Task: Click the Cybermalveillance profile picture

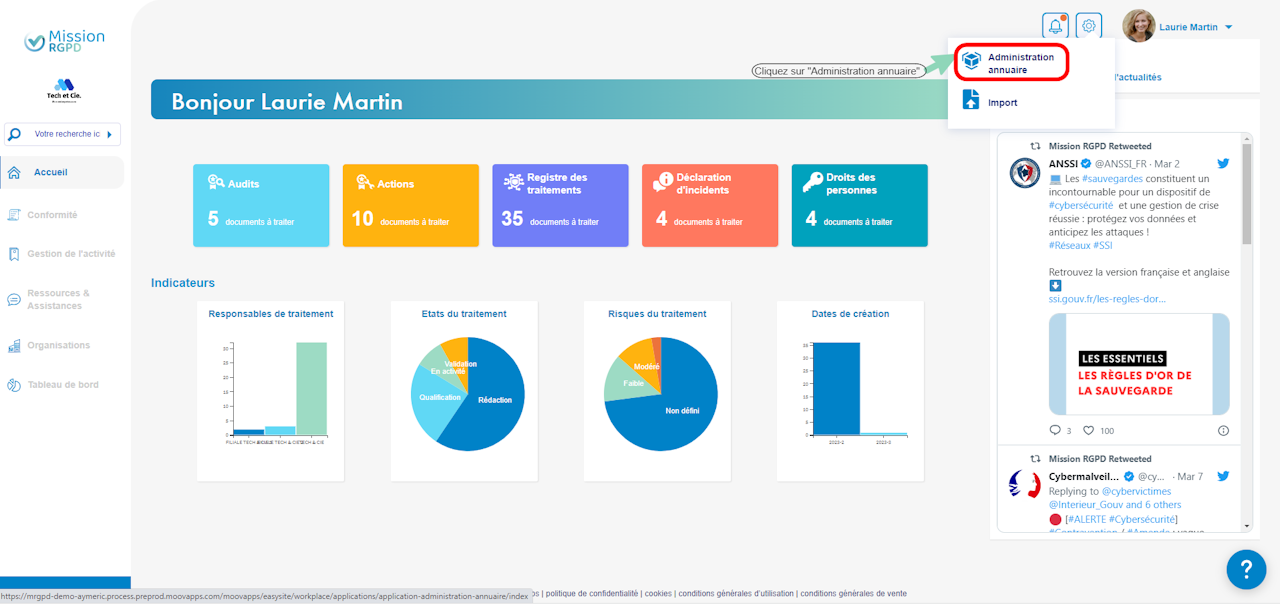Action: point(1025,484)
